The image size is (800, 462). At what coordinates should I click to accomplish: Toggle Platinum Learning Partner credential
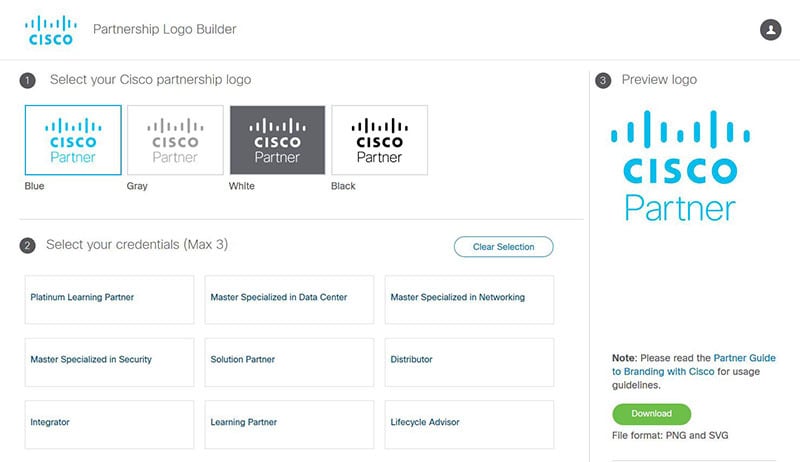(x=109, y=300)
